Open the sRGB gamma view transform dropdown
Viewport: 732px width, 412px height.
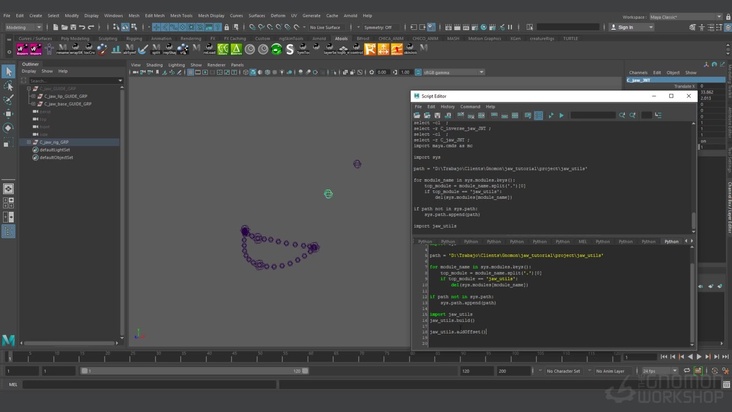point(452,72)
